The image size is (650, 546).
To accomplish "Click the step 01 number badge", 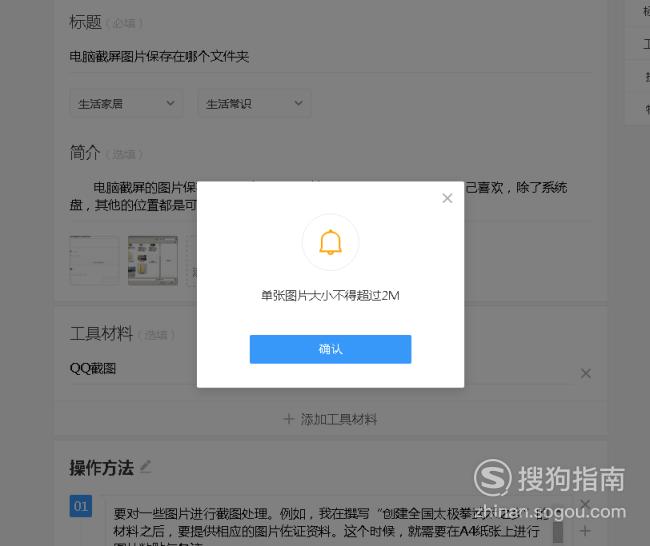I will [81, 506].
